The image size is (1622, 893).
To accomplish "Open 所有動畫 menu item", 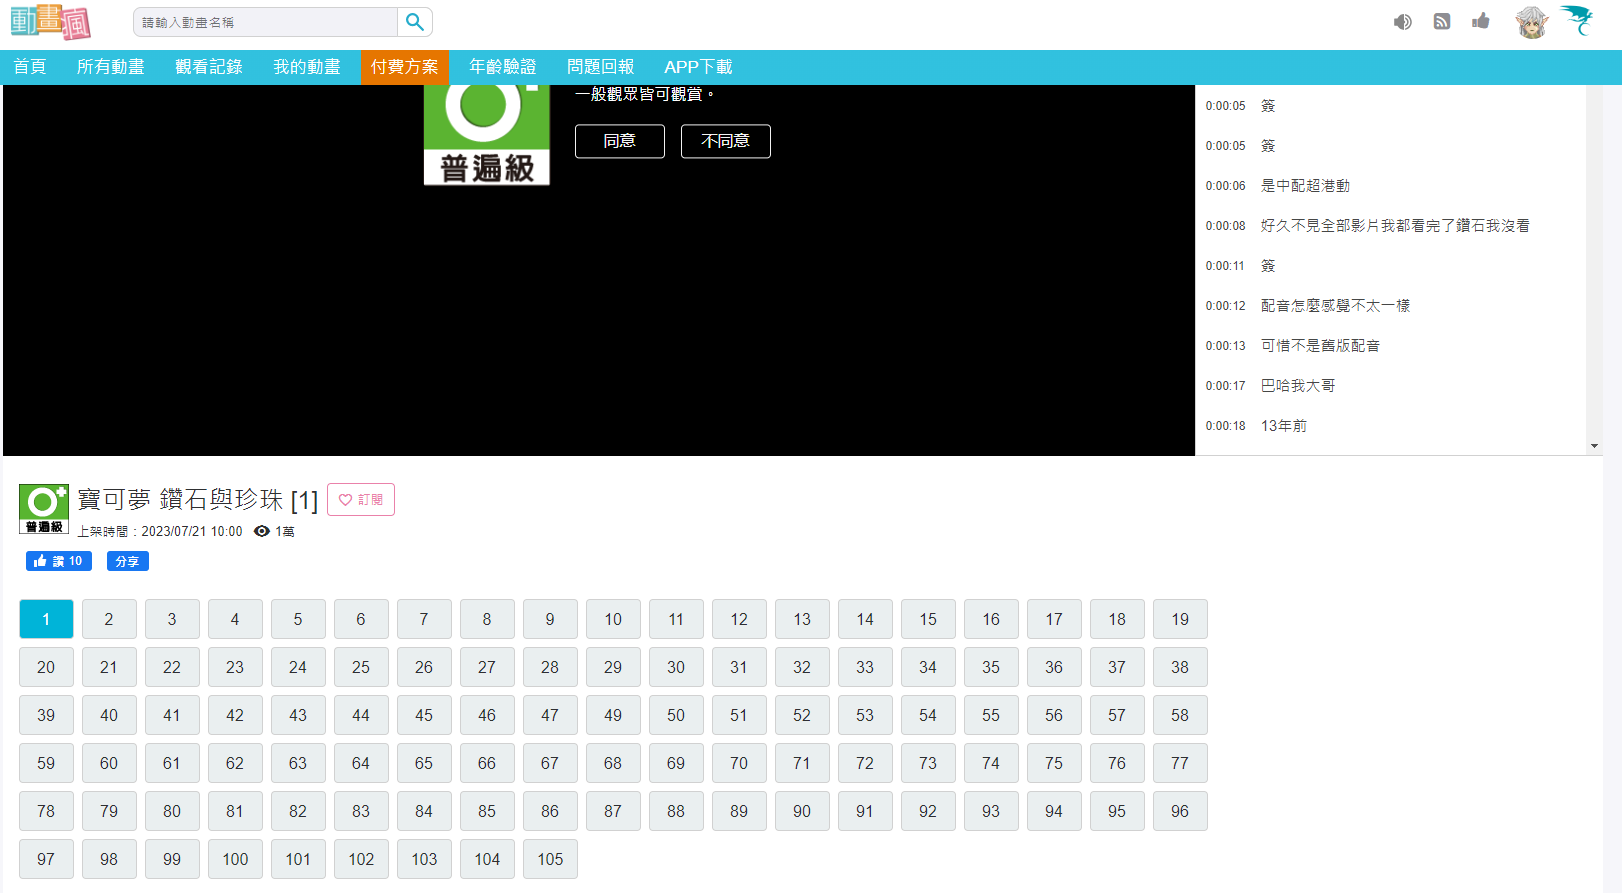I will pyautogui.click(x=111, y=67).
